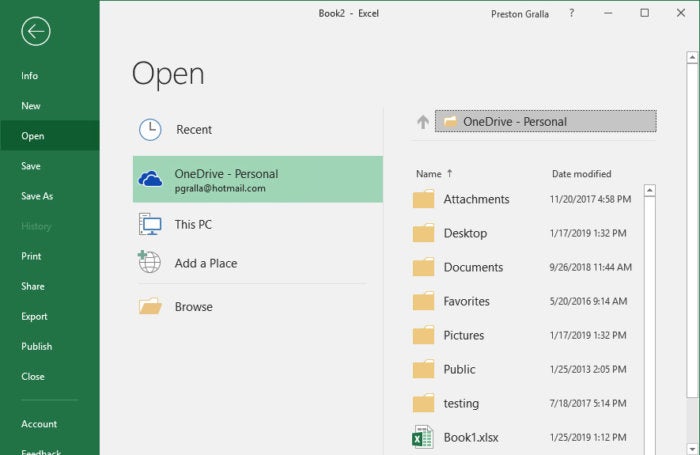Click the file list scroll-up arrow
This screenshot has width=700, height=455.
coord(650,190)
